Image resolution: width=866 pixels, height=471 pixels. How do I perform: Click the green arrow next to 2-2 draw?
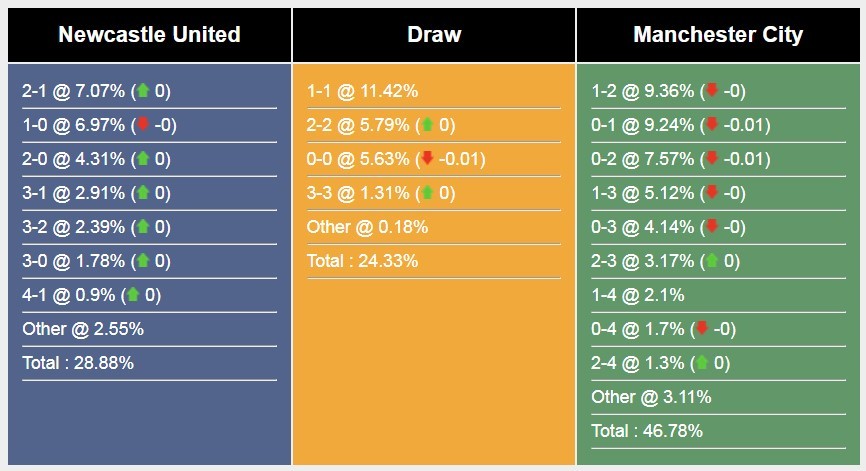click(x=427, y=125)
